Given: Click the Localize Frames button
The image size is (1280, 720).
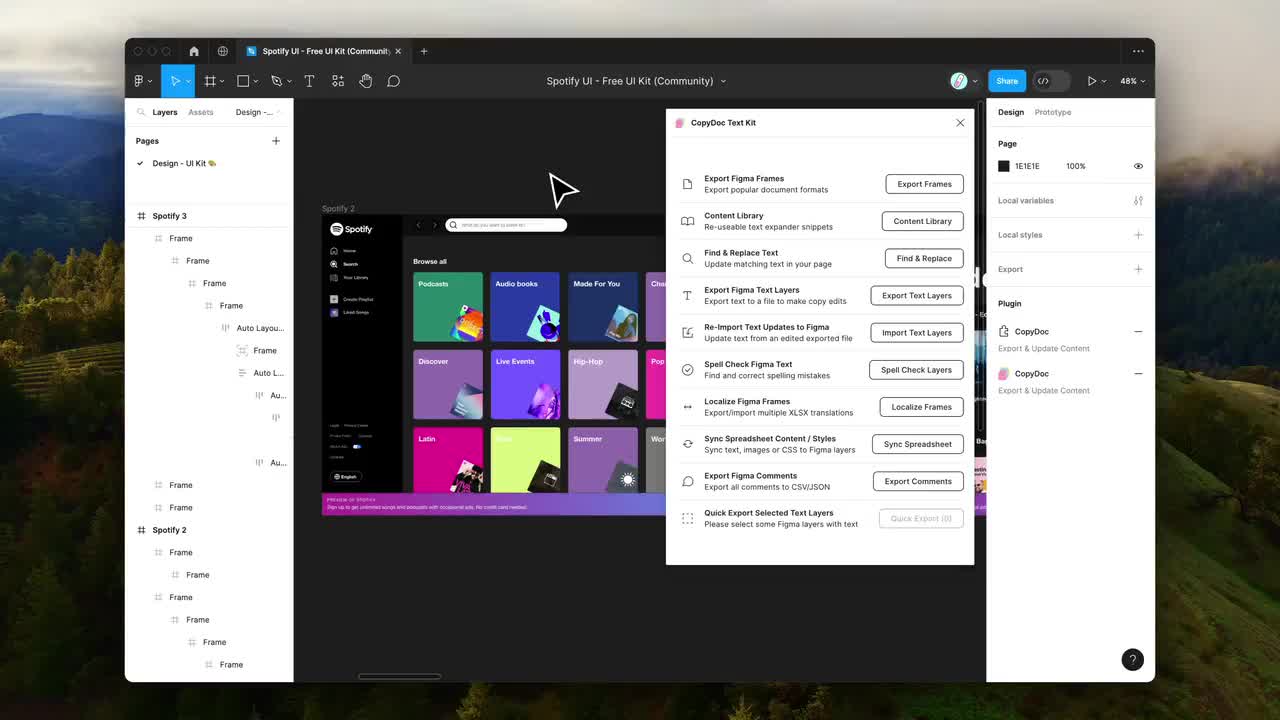Looking at the screenshot, I should click(922, 407).
